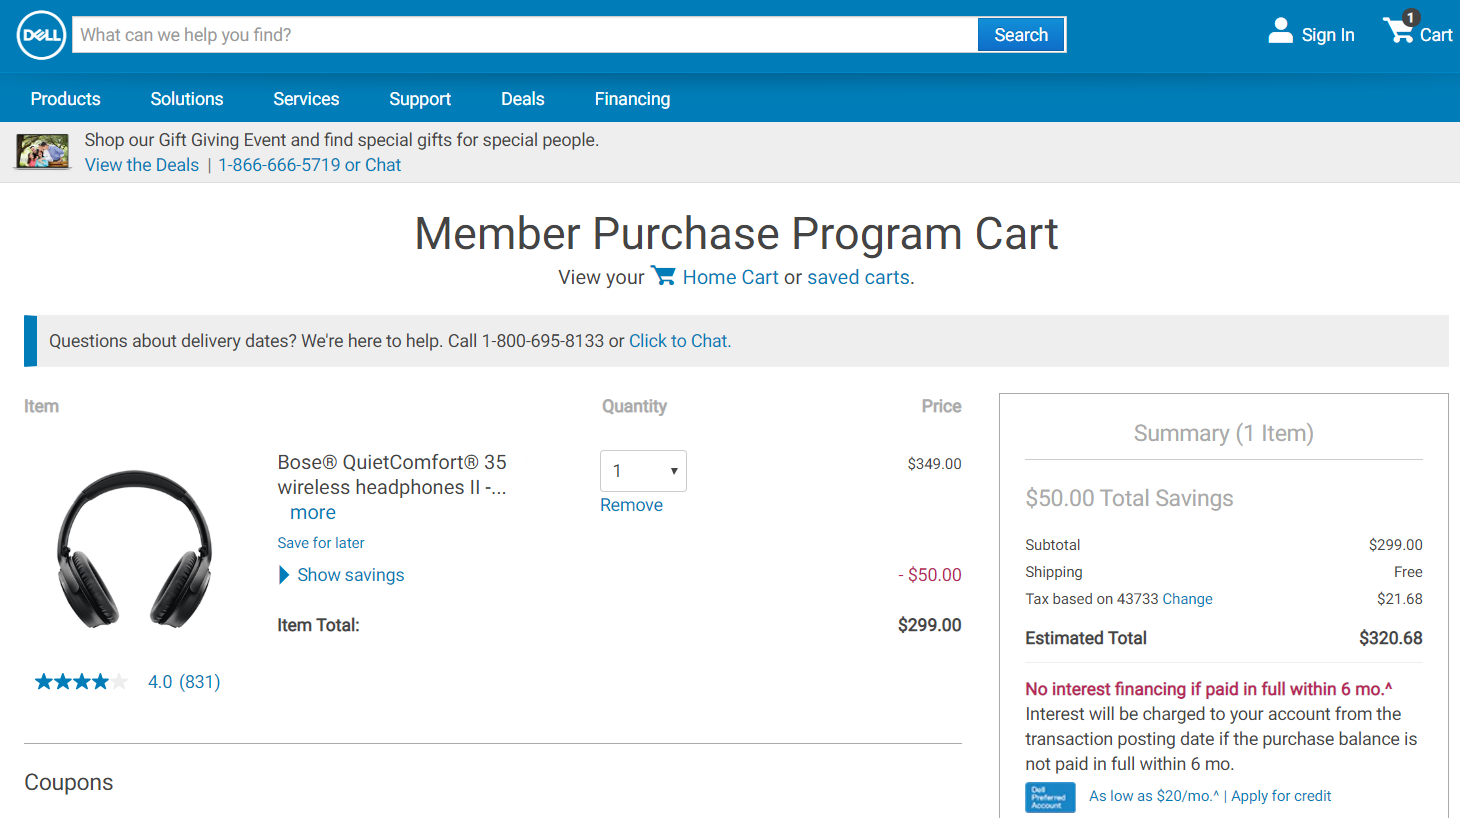Open the Bose headphones product image

(x=135, y=549)
